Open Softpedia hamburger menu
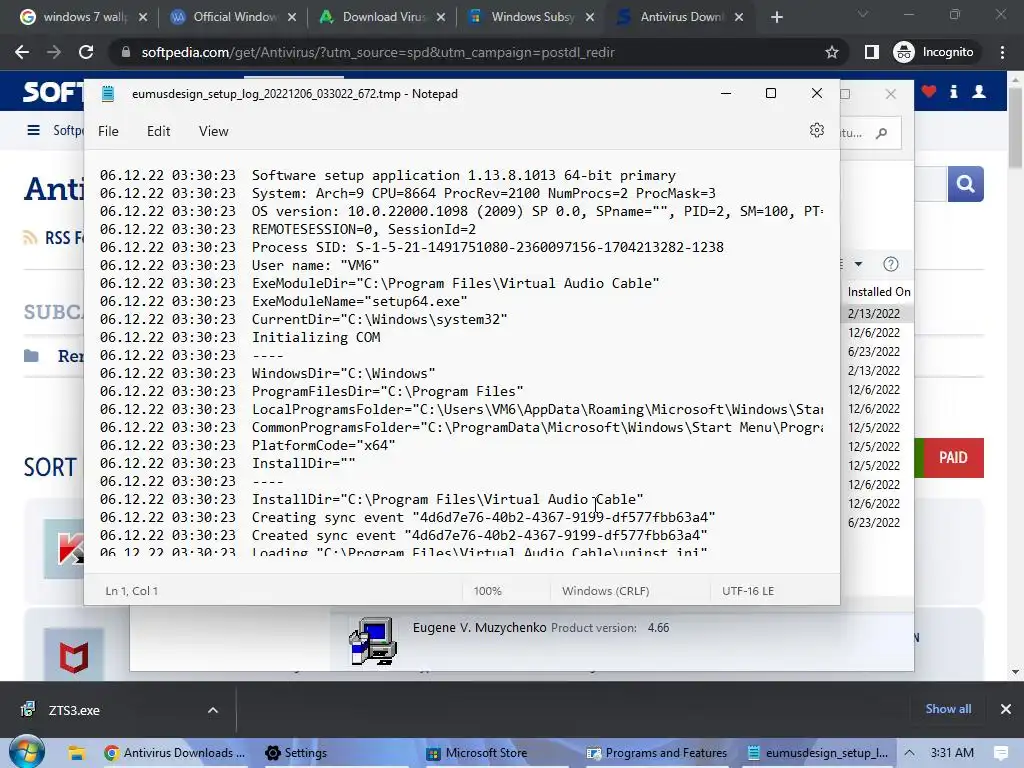The width and height of the screenshot is (1024, 768). click(33, 130)
